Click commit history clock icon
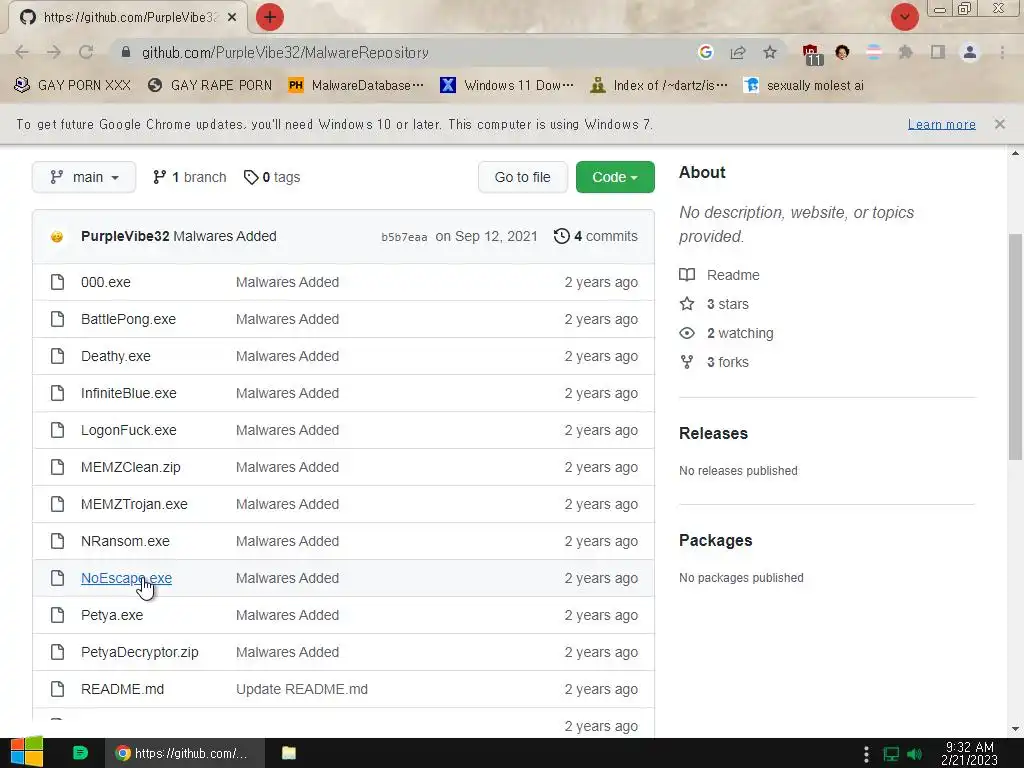Image resolution: width=1024 pixels, height=768 pixels. click(x=561, y=236)
